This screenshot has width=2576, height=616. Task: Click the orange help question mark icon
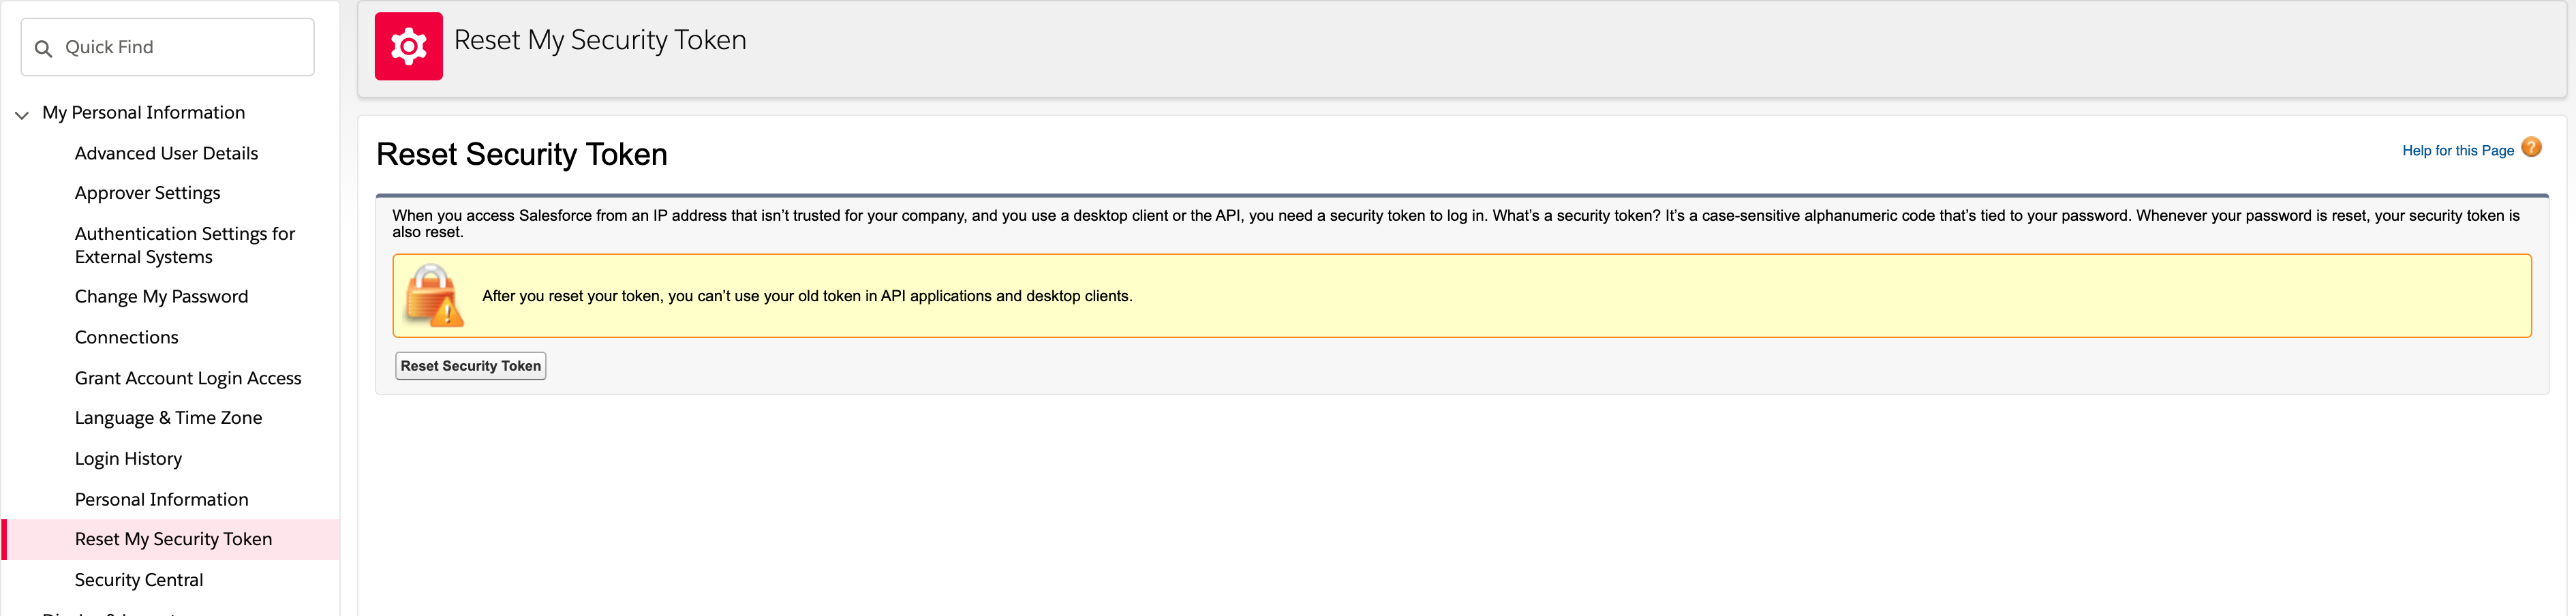point(2531,148)
